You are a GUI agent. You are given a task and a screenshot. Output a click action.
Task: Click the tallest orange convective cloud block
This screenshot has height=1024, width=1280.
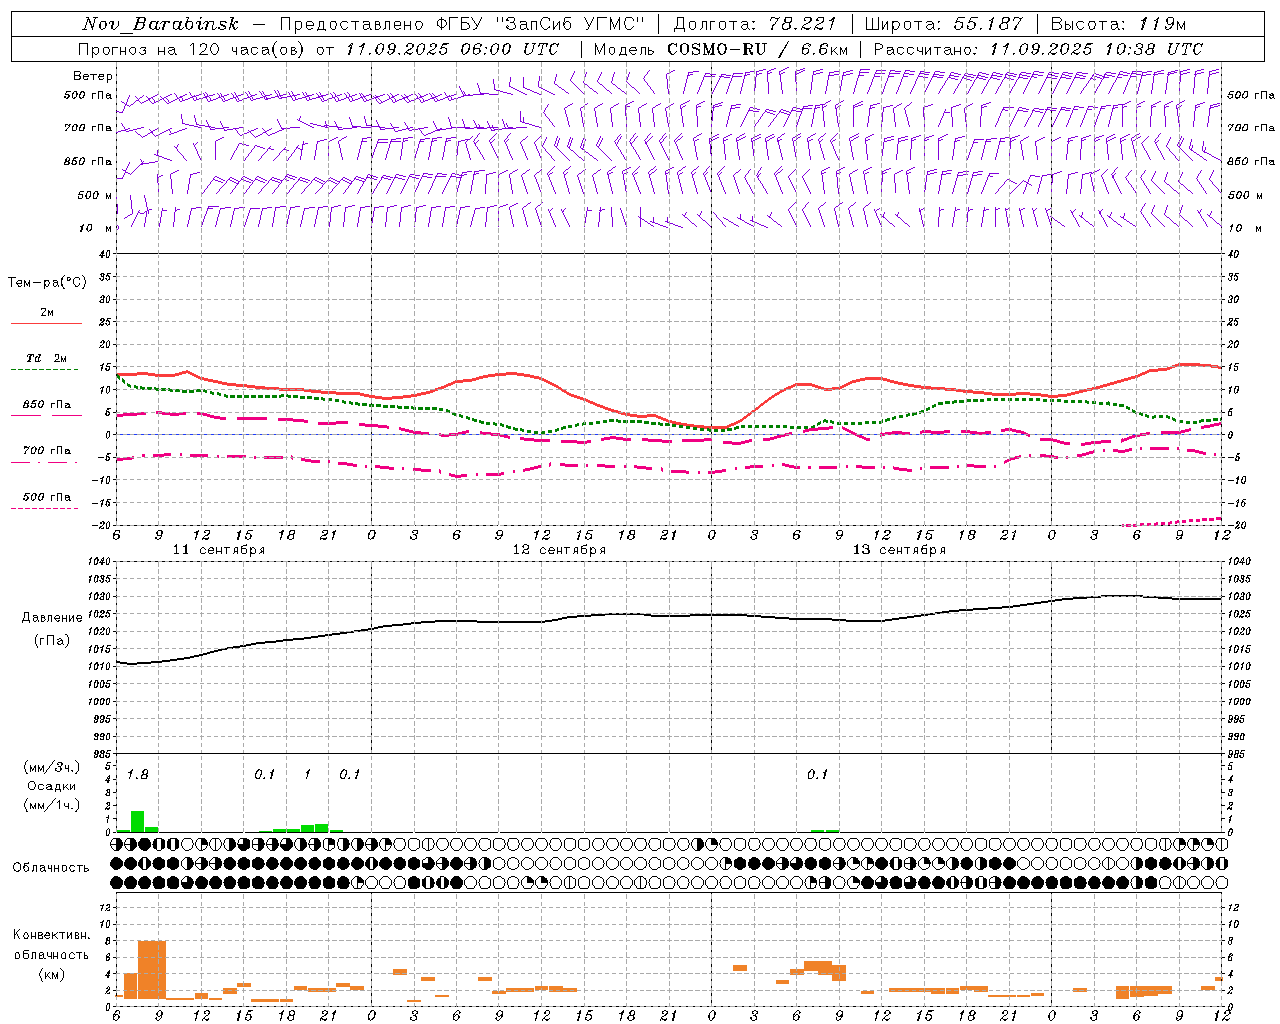coord(151,969)
